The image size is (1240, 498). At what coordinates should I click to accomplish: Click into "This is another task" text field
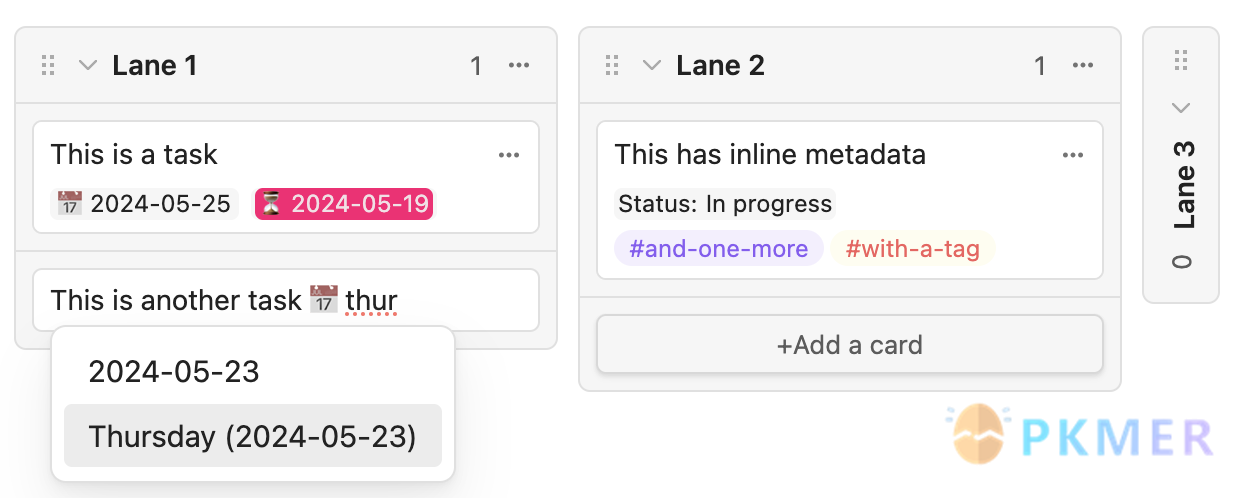point(286,300)
